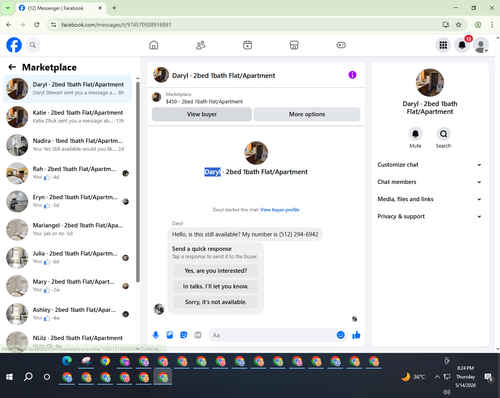Open the Gaming icon in top navigation
Screen dimensions: 500x398
(x=341, y=45)
